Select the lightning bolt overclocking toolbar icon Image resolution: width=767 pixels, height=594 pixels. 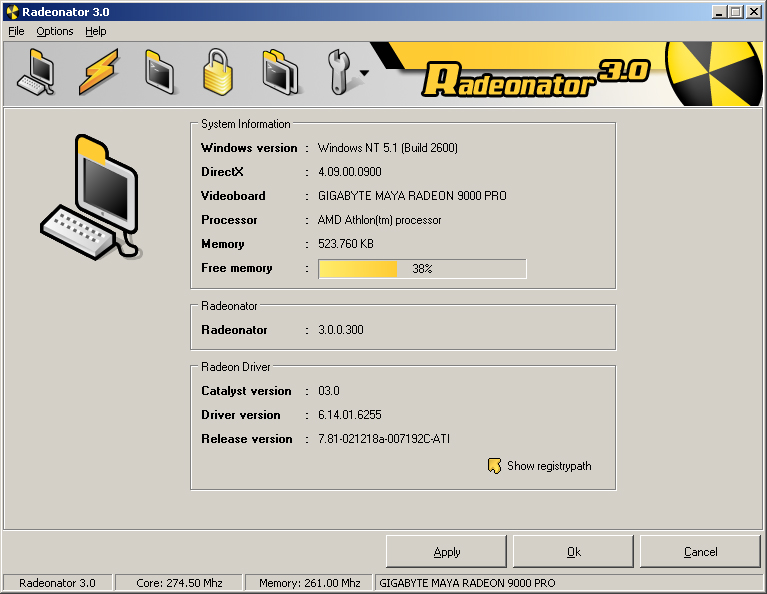click(x=98, y=72)
